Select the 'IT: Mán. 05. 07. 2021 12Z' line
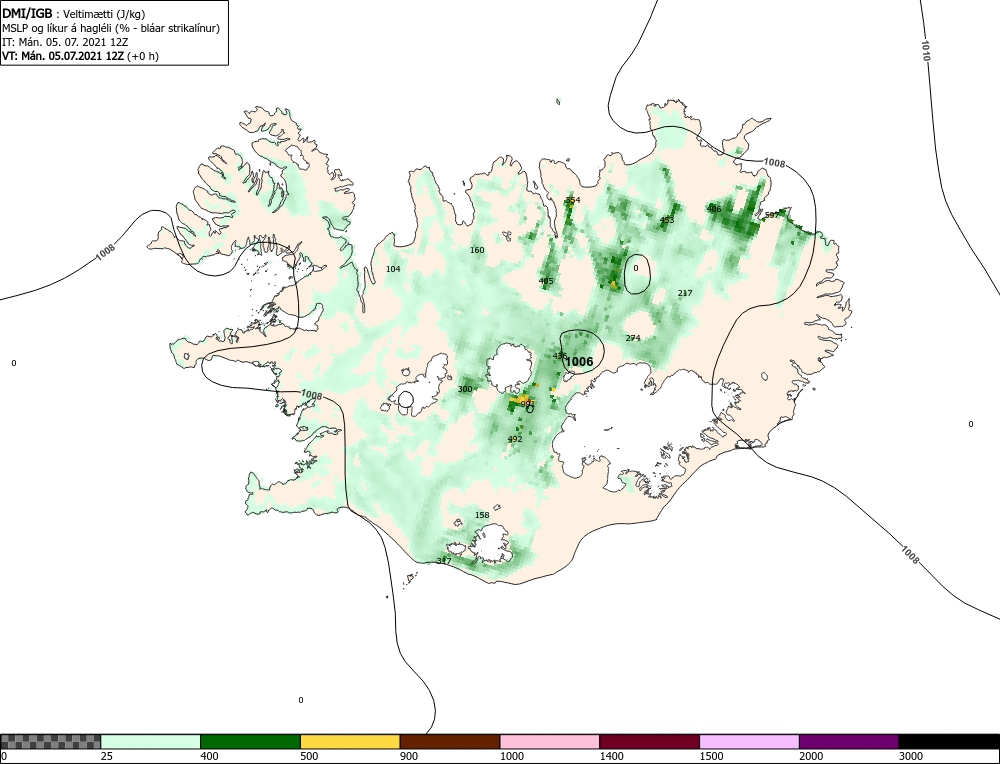Image resolution: width=1000 pixels, height=764 pixels. click(x=64, y=42)
